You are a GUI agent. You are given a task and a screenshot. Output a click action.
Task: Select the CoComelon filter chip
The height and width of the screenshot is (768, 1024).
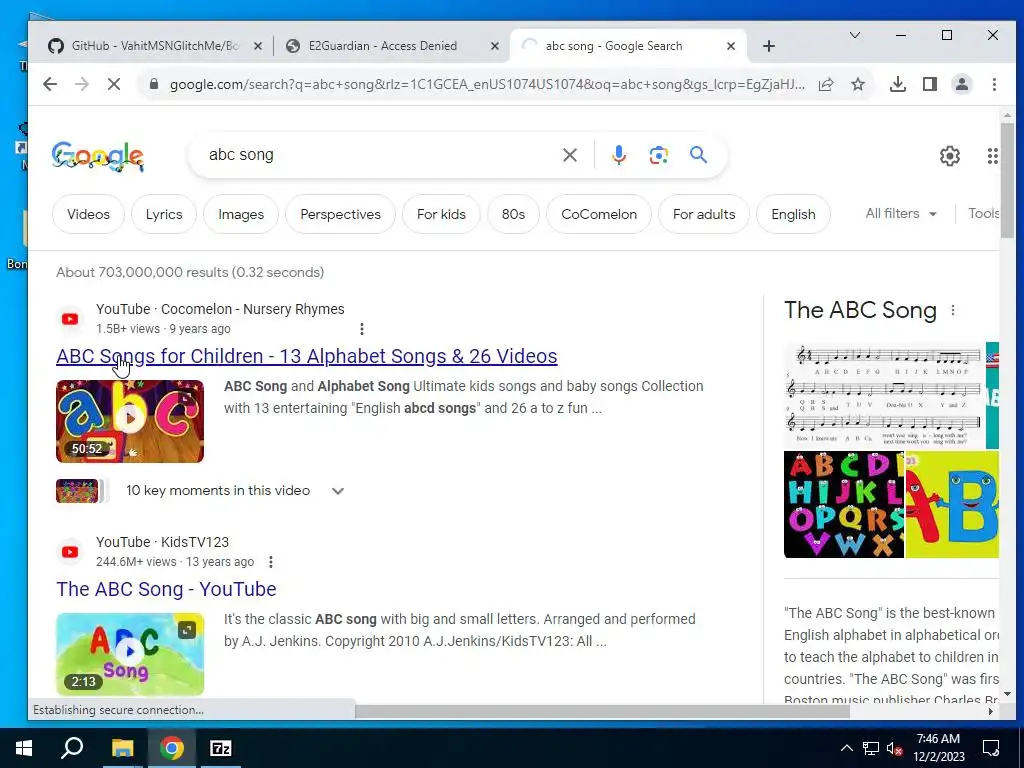pos(599,214)
